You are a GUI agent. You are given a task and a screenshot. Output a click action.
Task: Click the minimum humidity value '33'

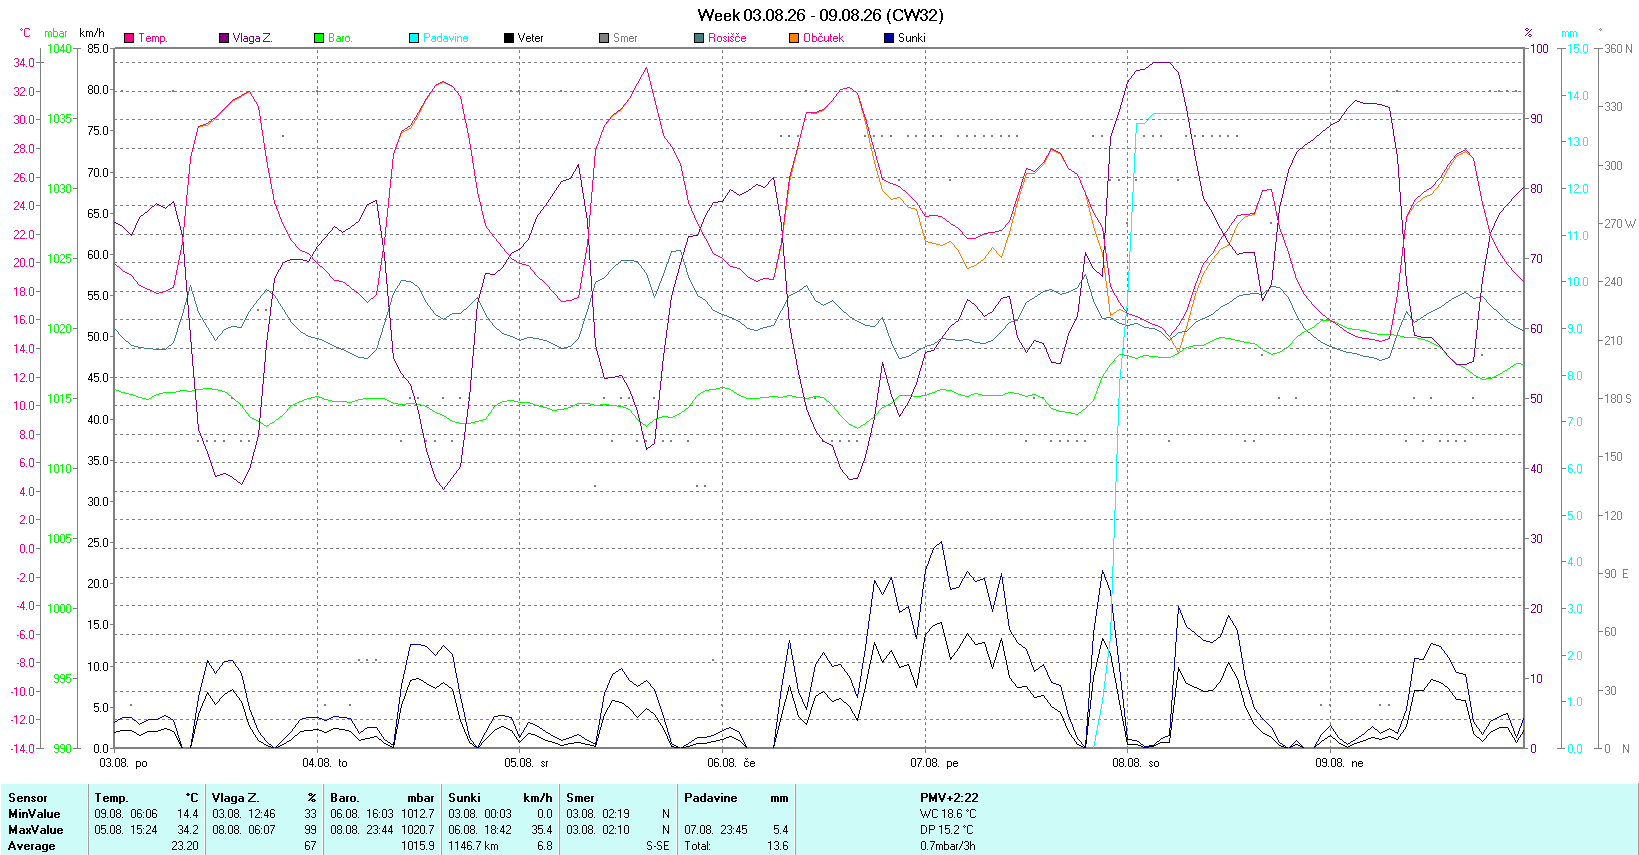[310, 814]
